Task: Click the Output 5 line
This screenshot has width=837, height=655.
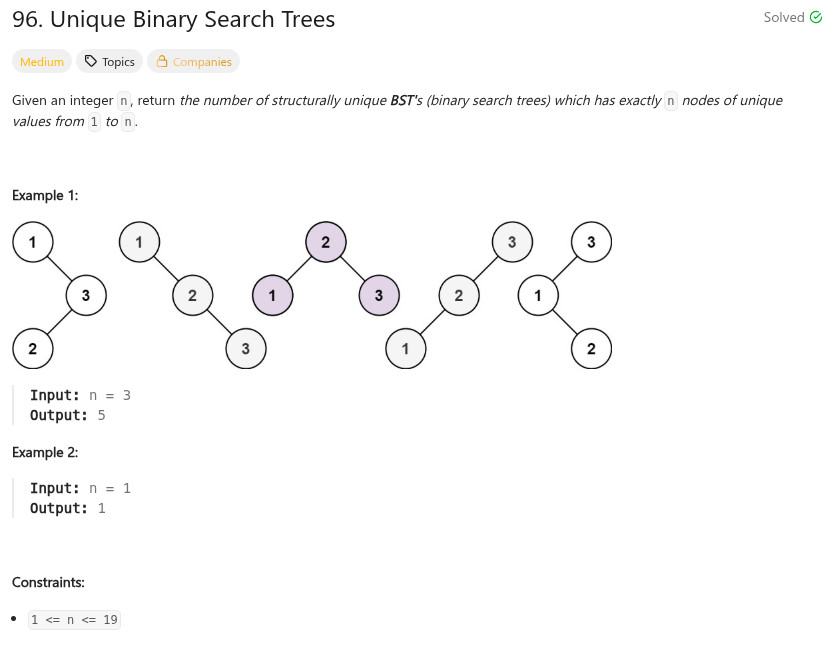Action: (x=67, y=415)
